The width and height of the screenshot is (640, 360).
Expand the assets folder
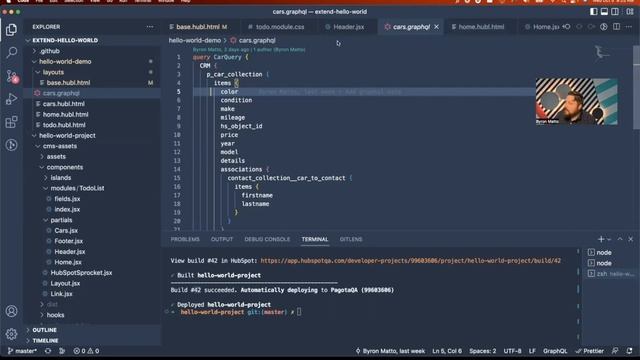92,157
